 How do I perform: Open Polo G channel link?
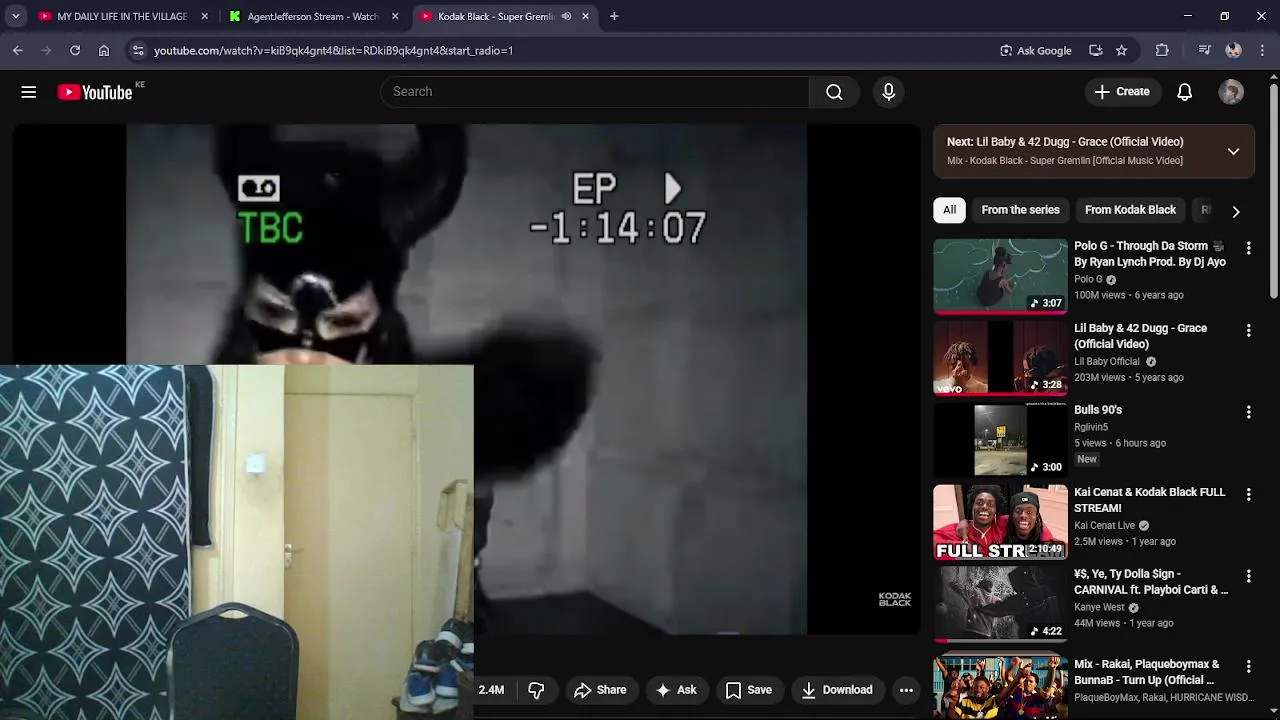tap(1088, 280)
